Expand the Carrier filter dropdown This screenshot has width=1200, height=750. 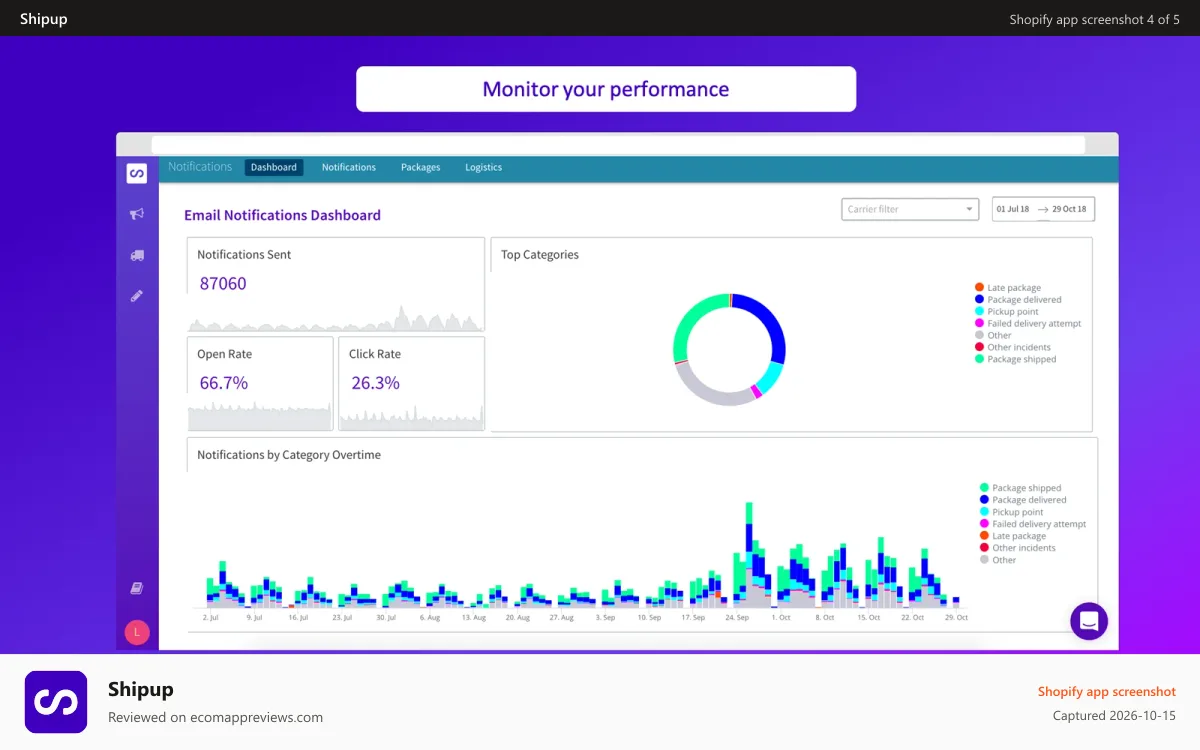(x=910, y=209)
